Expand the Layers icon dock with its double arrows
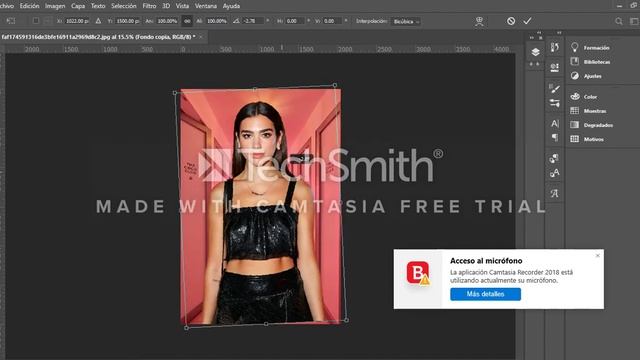Image resolution: width=640 pixels, height=360 pixels. click(x=539, y=32)
